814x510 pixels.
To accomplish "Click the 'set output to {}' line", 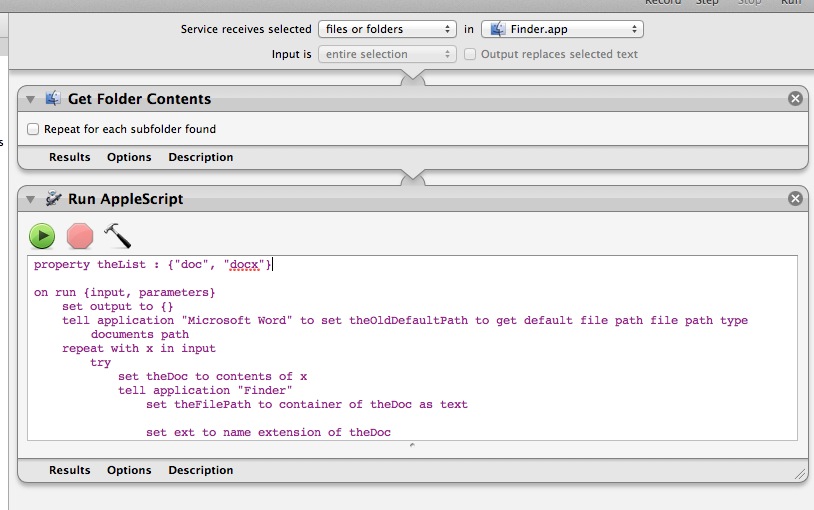I will point(118,306).
